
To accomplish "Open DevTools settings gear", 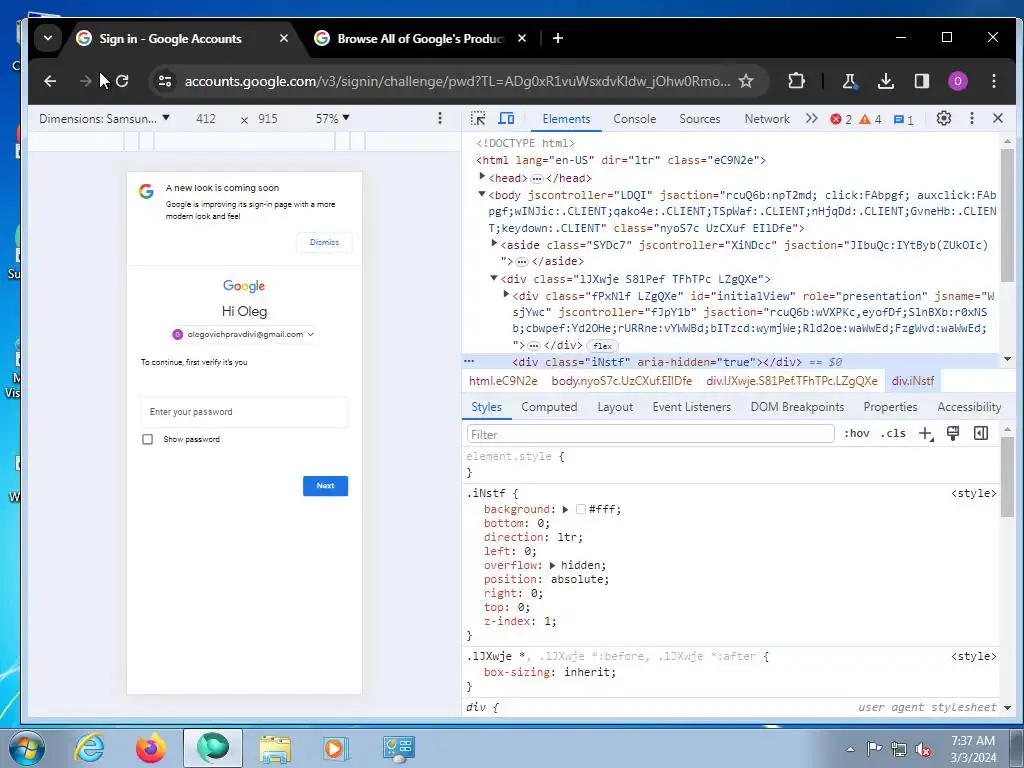I will coord(944,118).
